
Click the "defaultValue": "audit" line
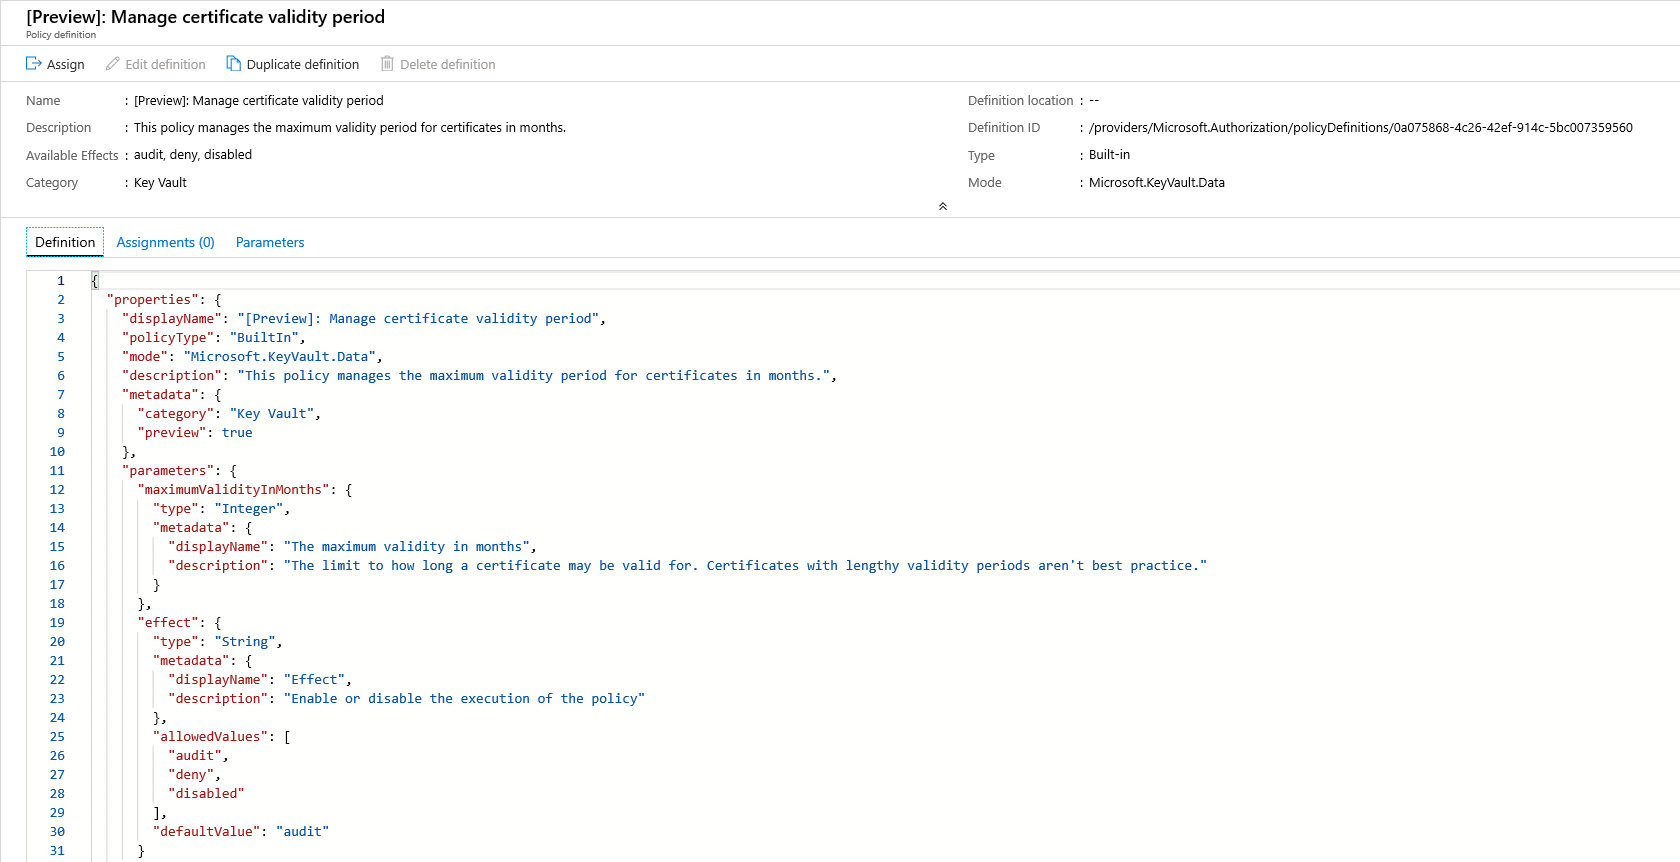point(241,831)
